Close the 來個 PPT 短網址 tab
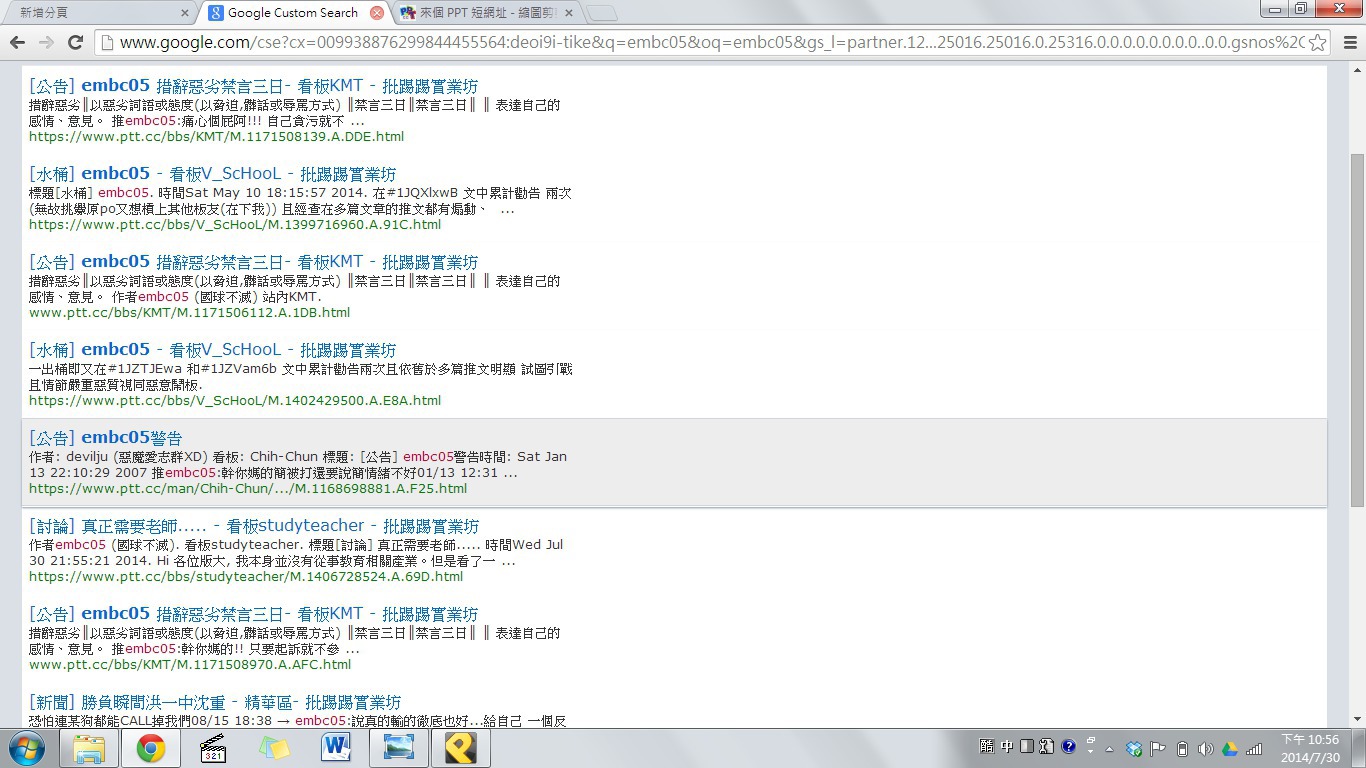This screenshot has height=768, width=1366. (x=570, y=13)
